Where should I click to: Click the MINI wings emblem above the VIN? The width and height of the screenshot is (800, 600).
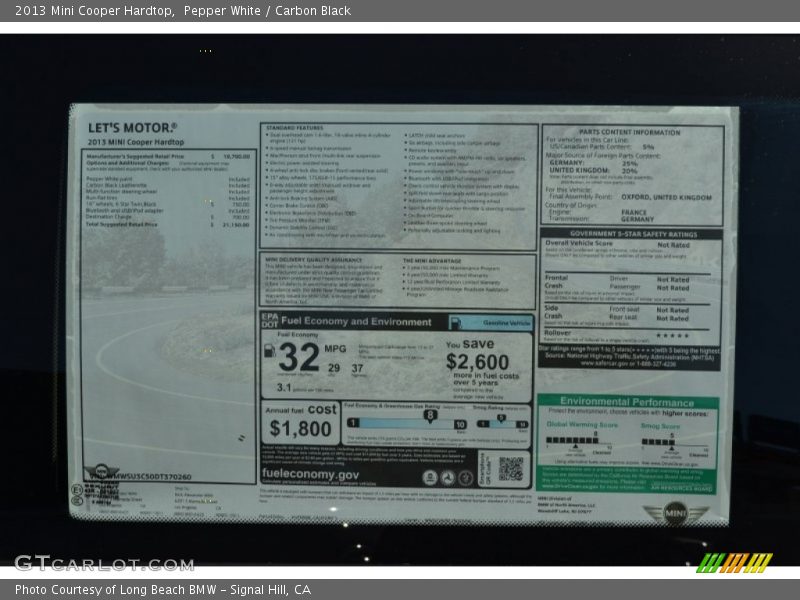click(x=100, y=471)
